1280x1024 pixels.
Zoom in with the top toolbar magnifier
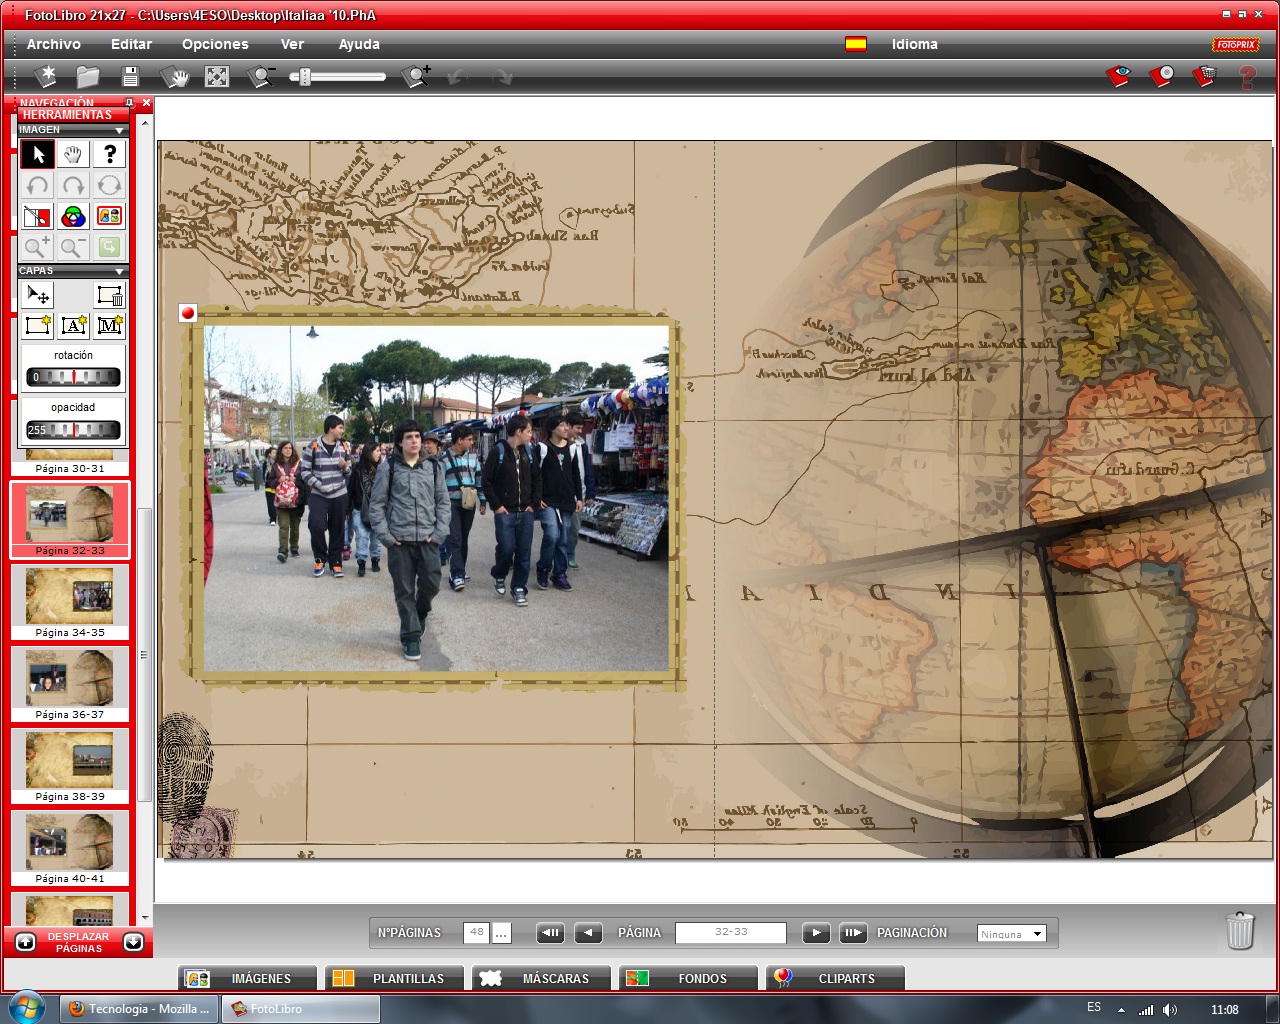click(416, 76)
